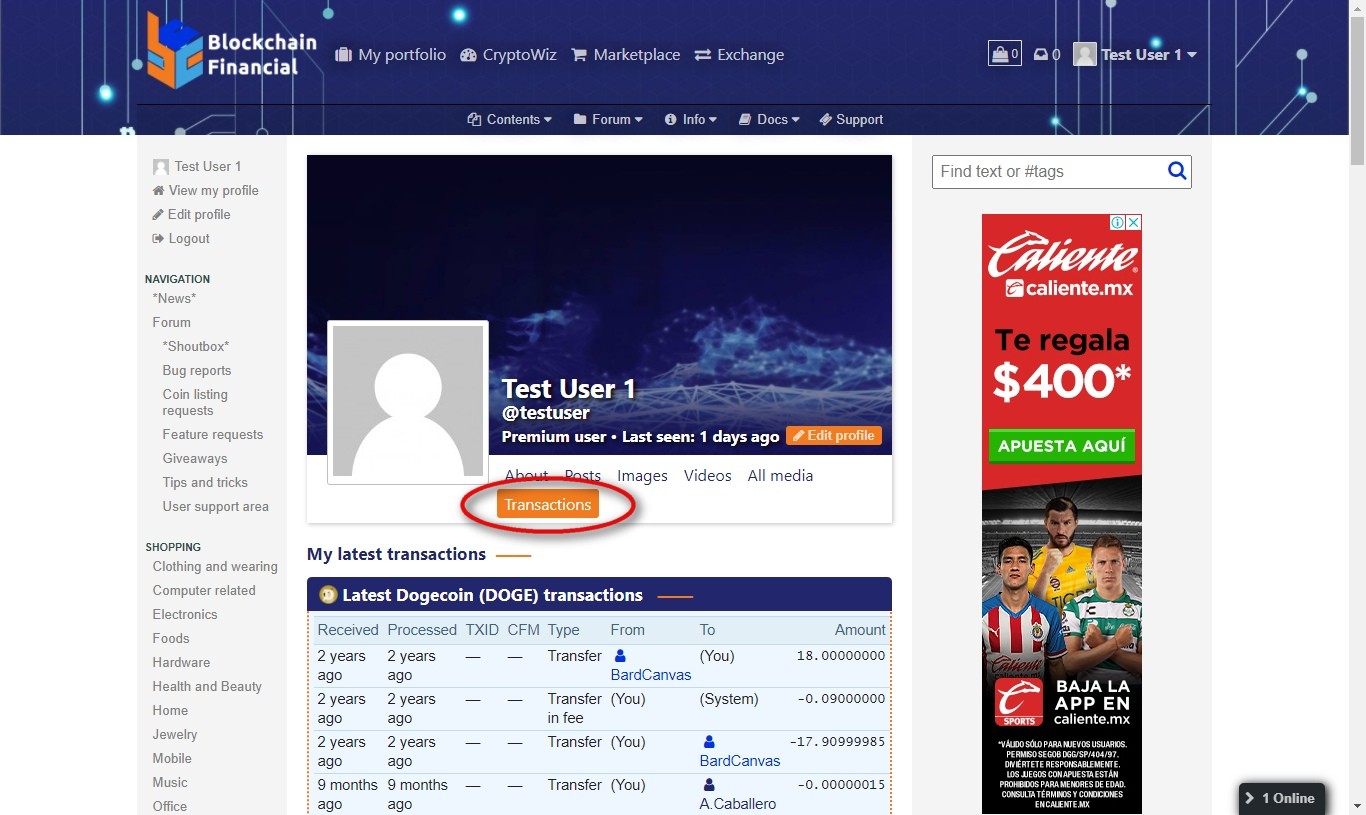Click the ad info icon

tap(1118, 223)
